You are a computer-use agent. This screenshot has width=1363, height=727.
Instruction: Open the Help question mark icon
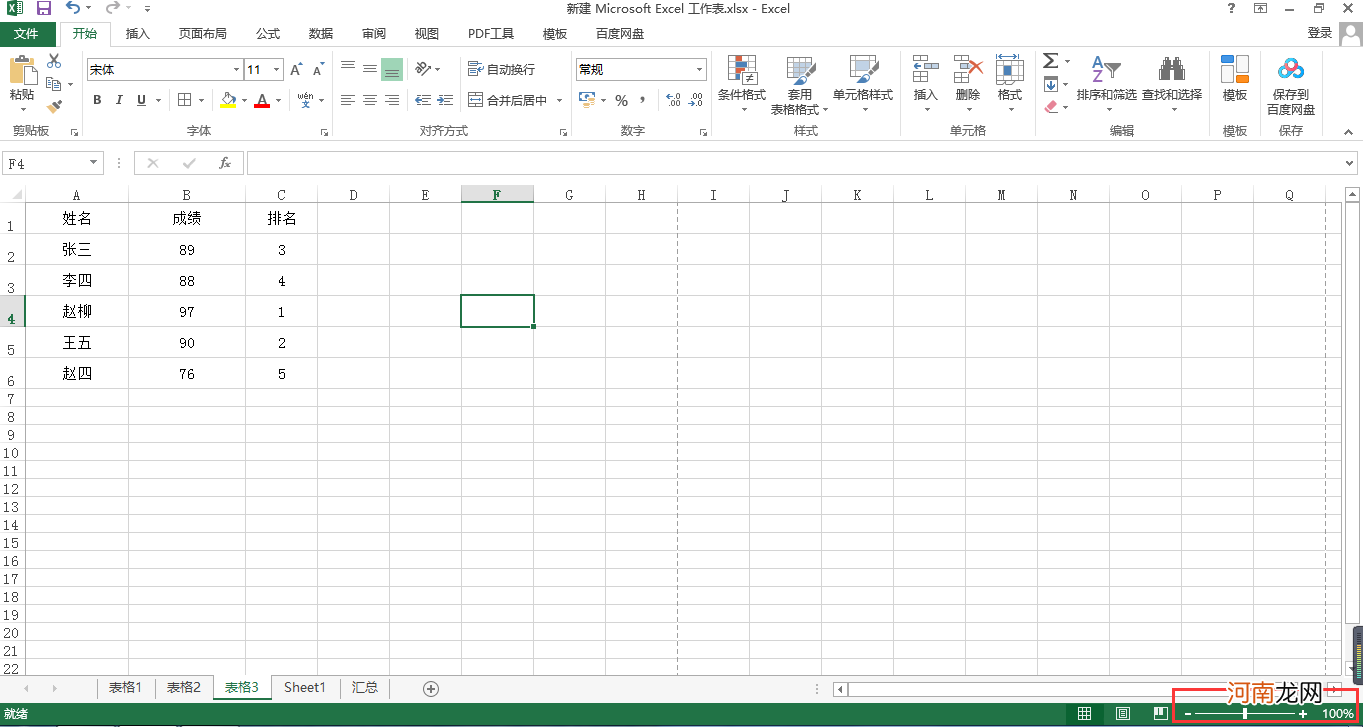(1231, 9)
